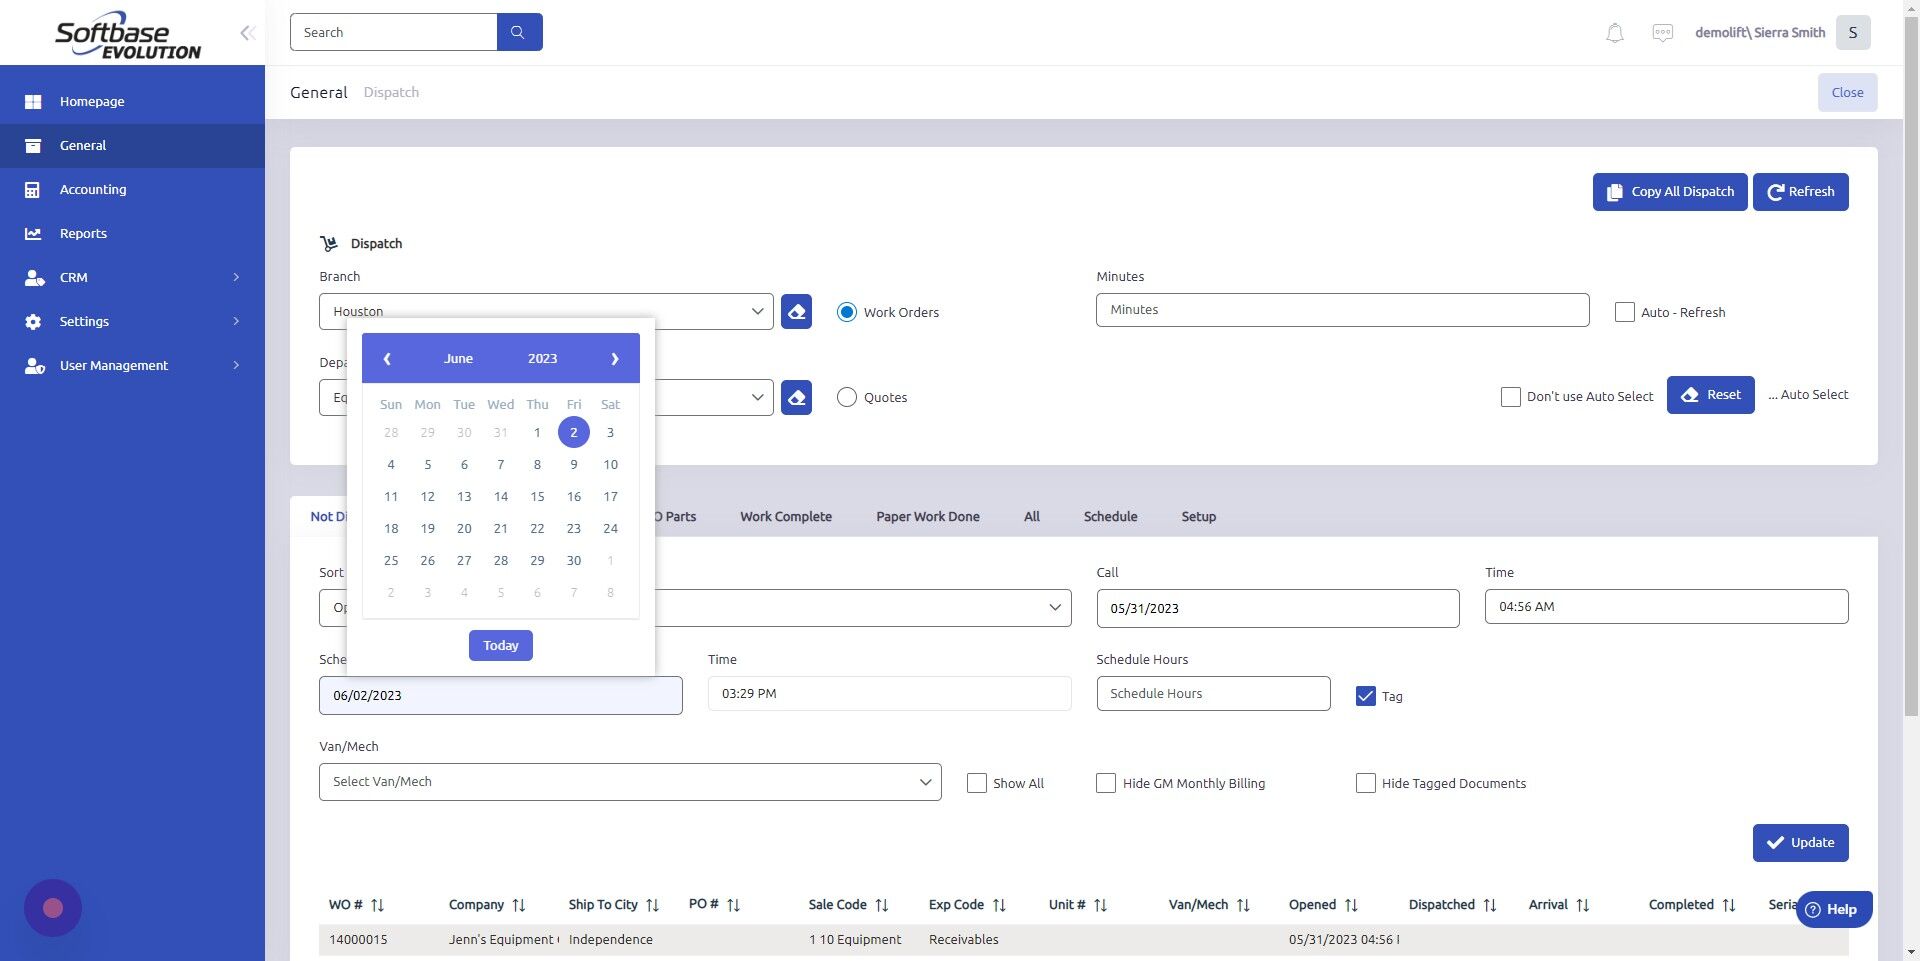The width and height of the screenshot is (1920, 961).
Task: Open the chat messages icon
Action: [x=1662, y=32]
